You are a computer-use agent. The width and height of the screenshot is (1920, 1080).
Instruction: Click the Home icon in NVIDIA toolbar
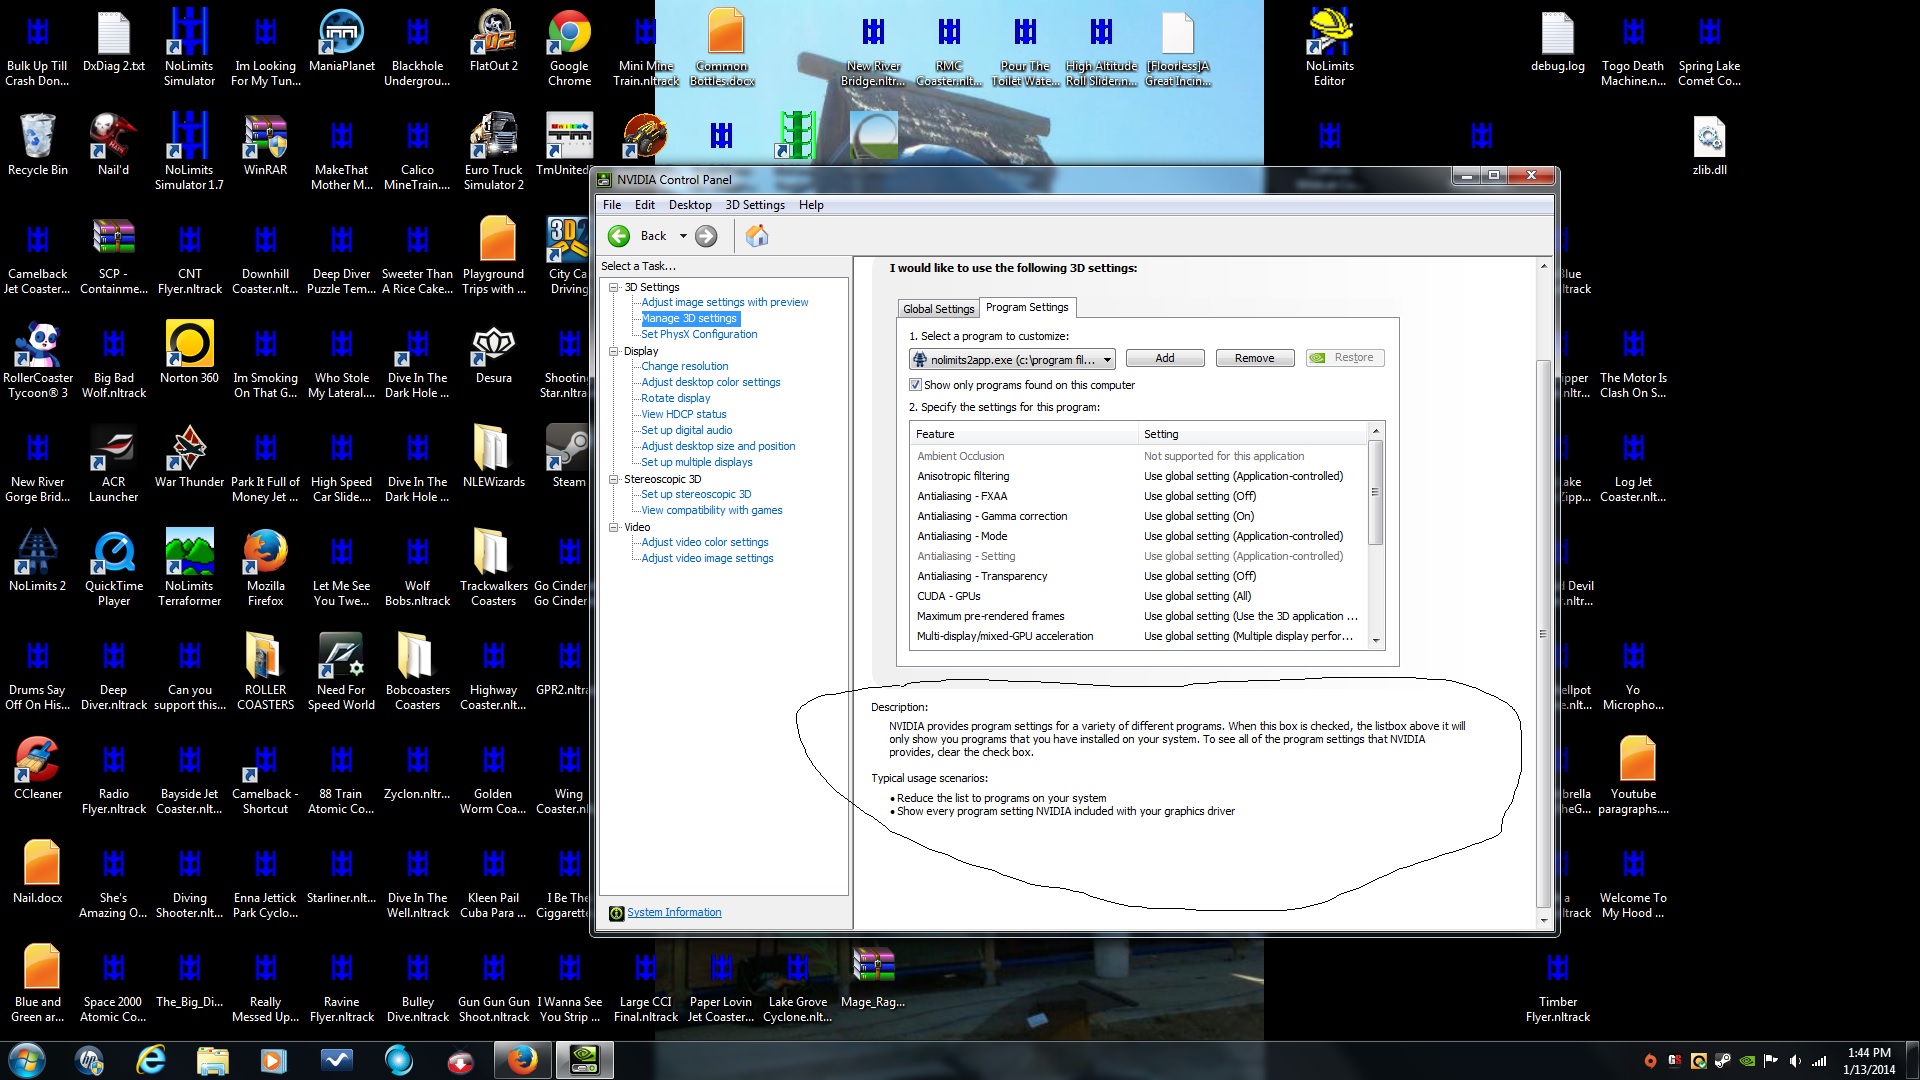click(x=757, y=236)
